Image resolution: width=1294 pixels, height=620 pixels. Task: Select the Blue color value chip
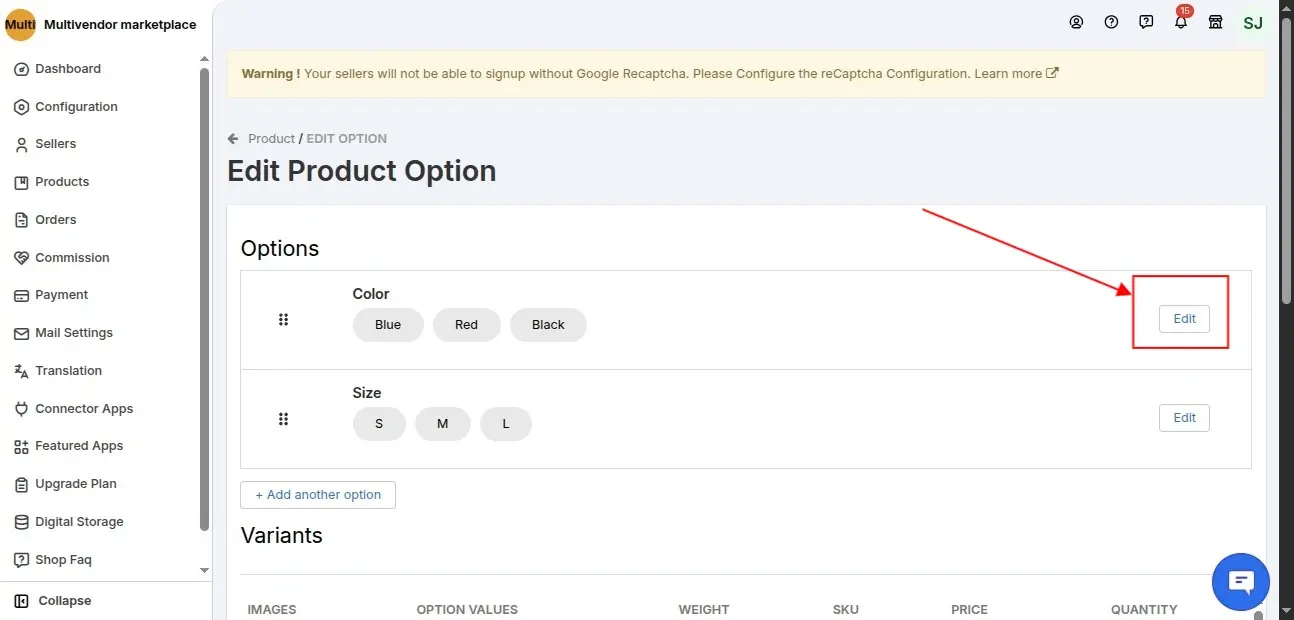click(388, 325)
